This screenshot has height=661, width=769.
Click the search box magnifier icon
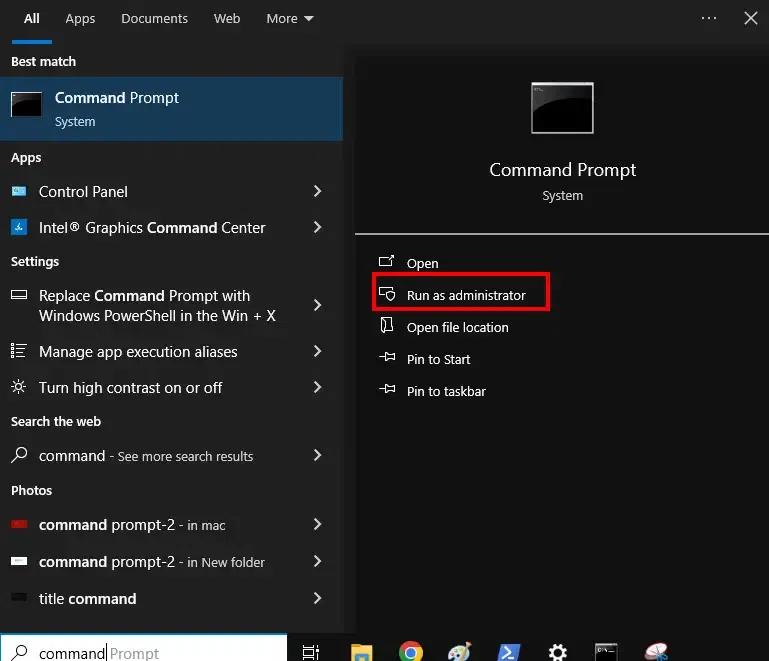[19, 652]
